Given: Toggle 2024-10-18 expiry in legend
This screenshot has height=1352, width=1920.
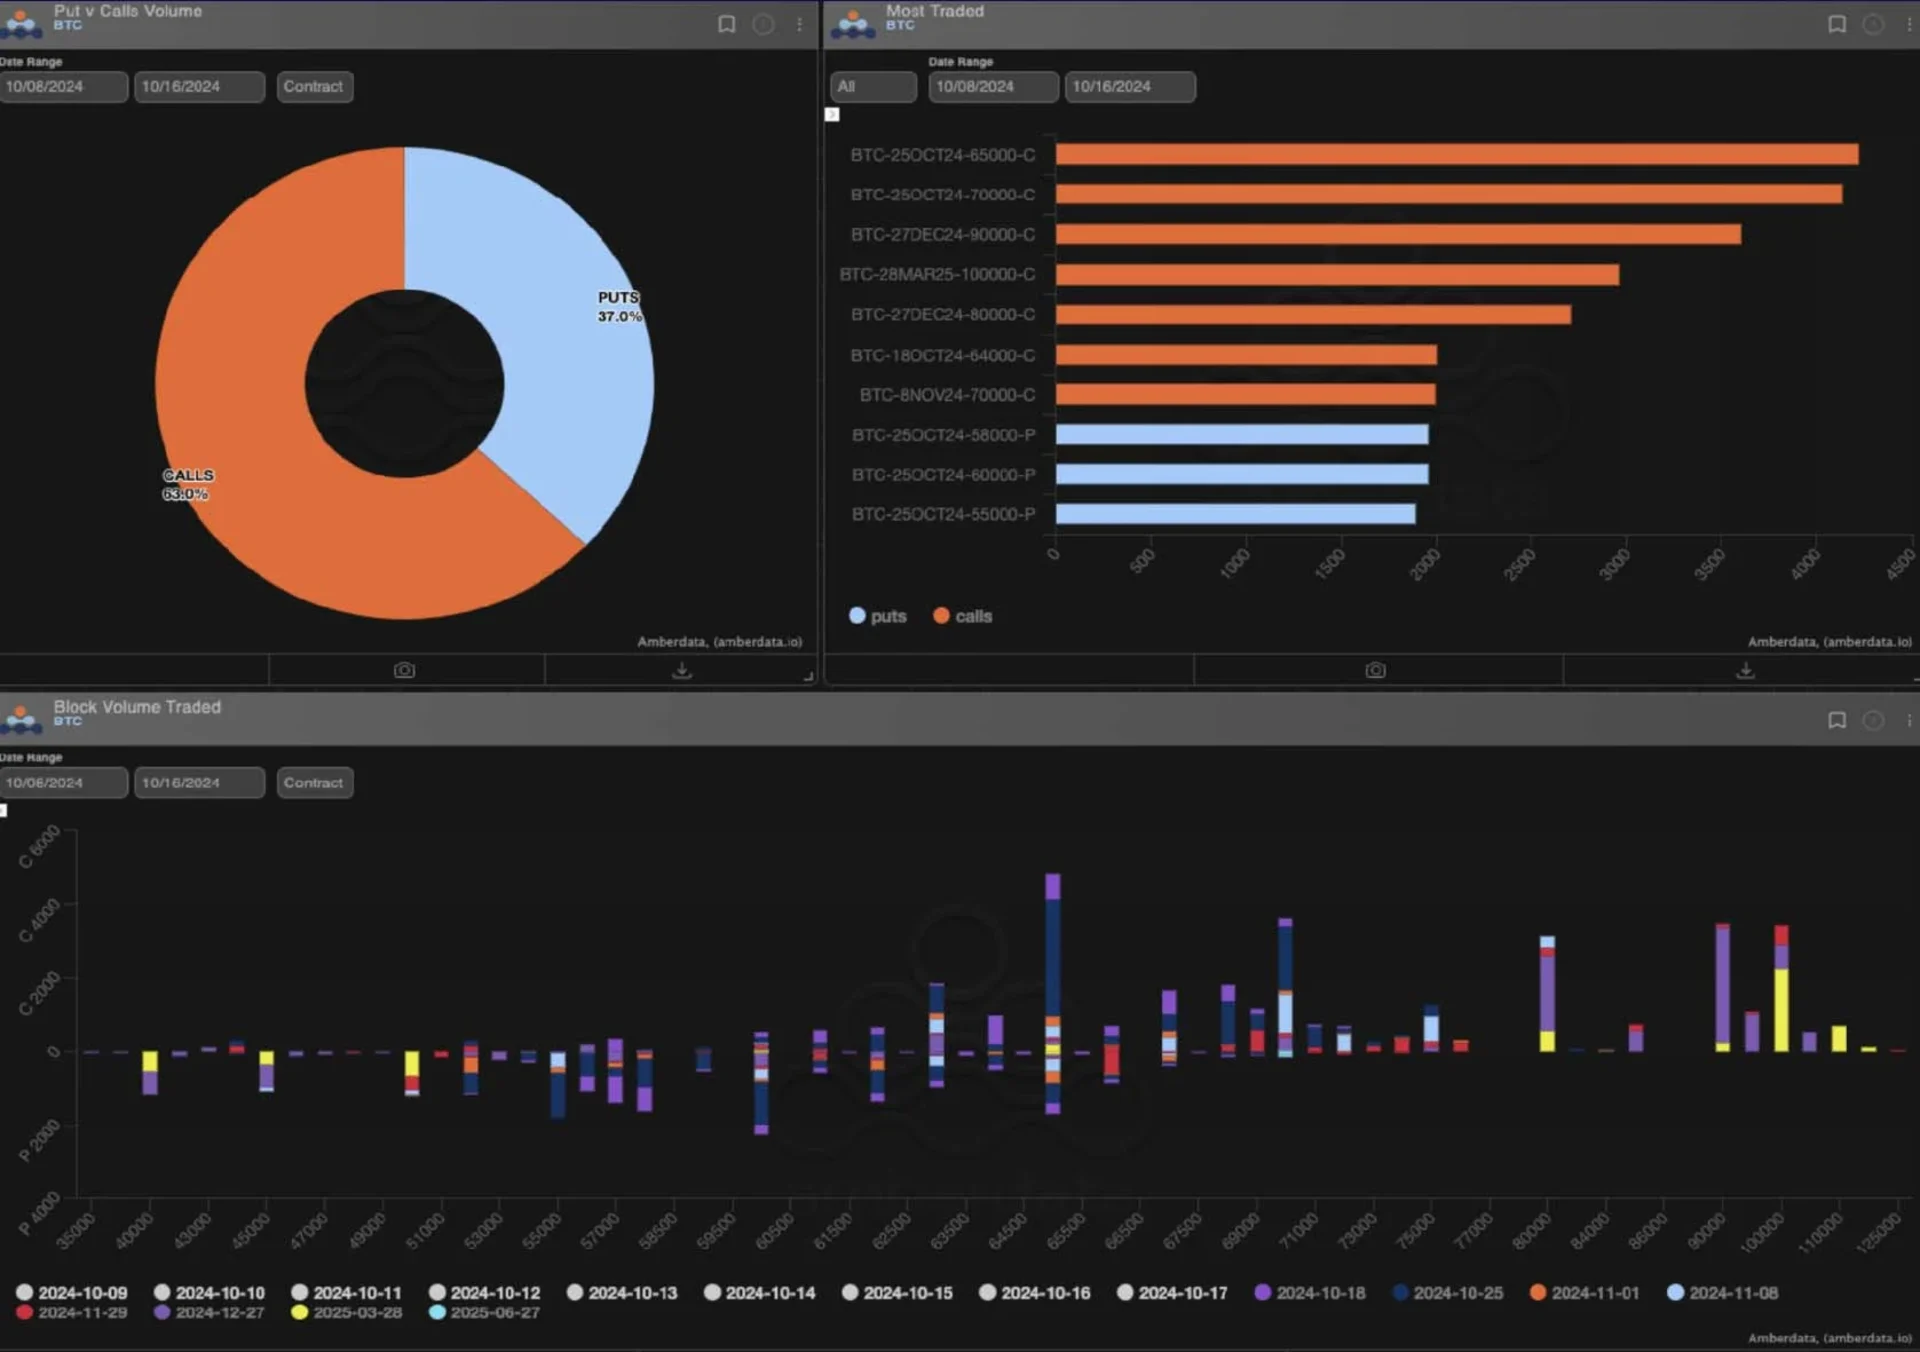Looking at the screenshot, I should pyautogui.click(x=1310, y=1293).
